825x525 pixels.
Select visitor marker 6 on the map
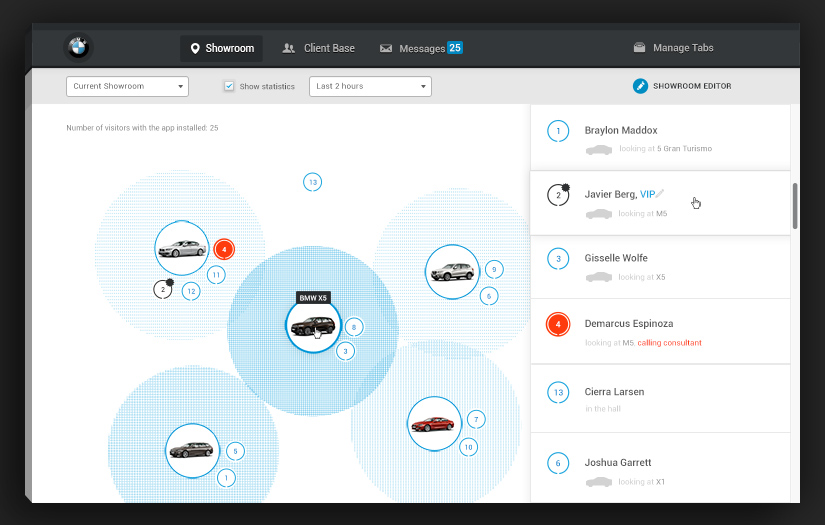[489, 296]
